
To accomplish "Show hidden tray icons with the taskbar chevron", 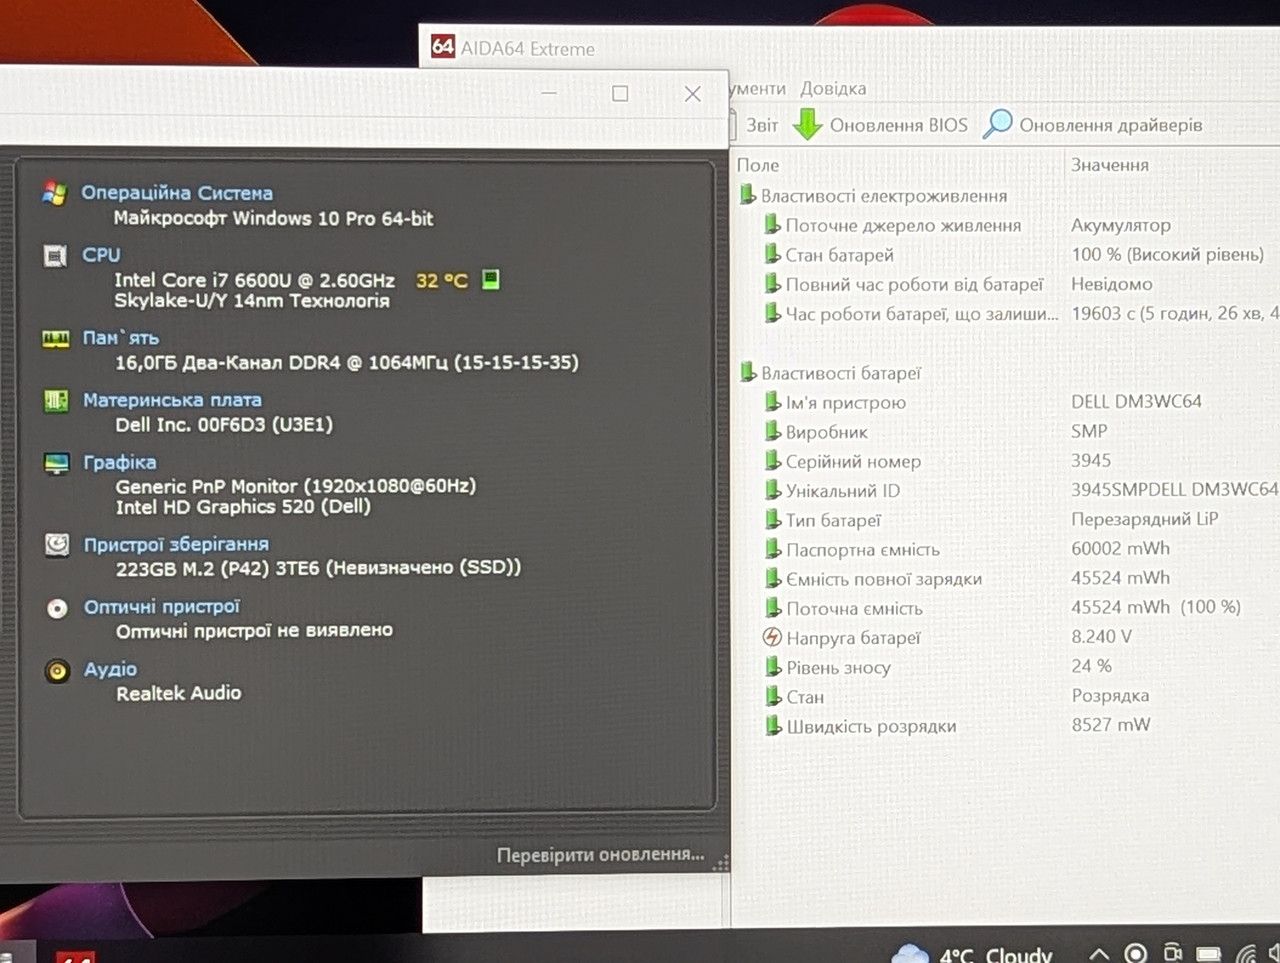I will 1099,954.
